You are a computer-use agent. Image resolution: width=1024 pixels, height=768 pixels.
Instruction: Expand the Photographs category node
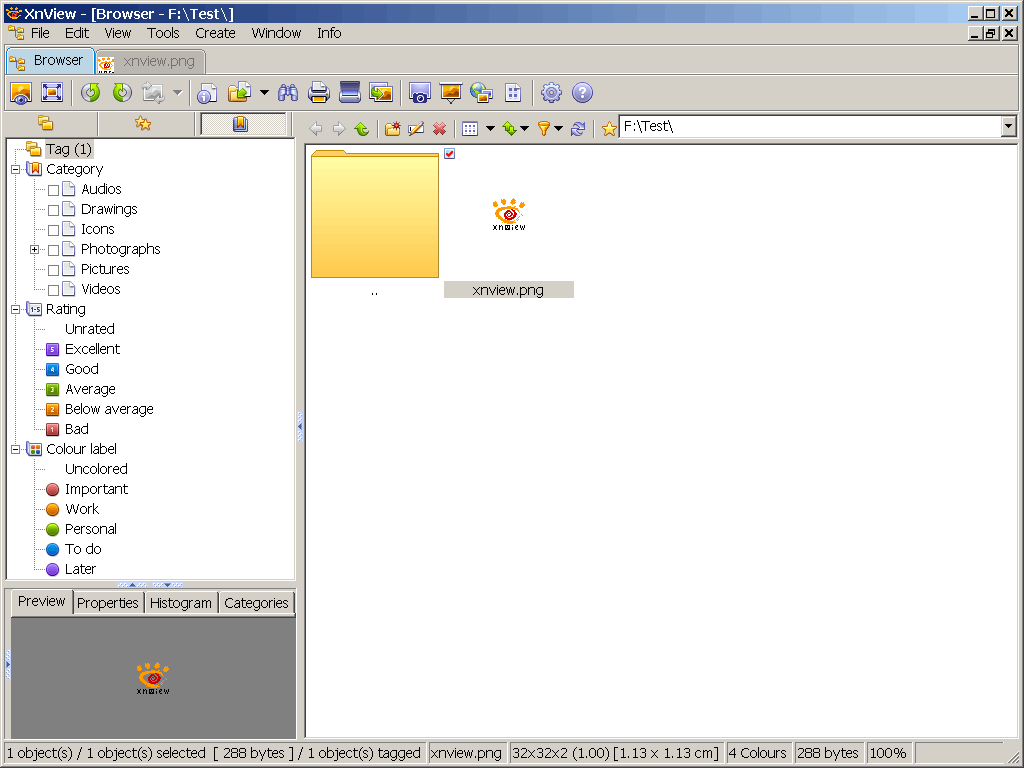[x=35, y=249]
